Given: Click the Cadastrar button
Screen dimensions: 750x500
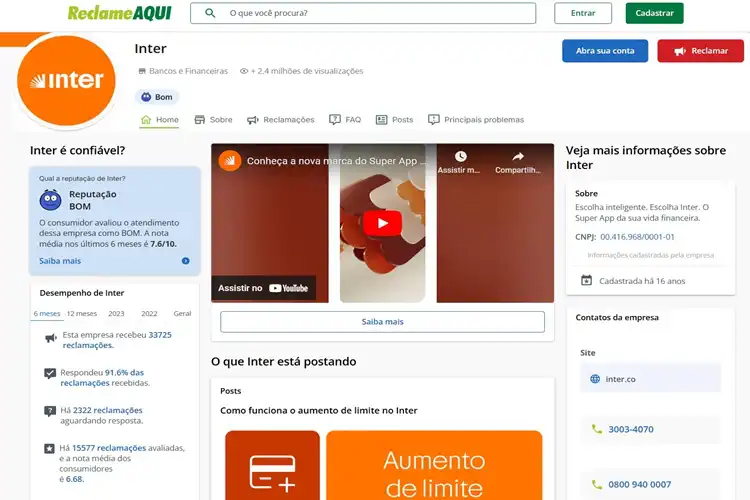Looking at the screenshot, I should (x=654, y=13).
